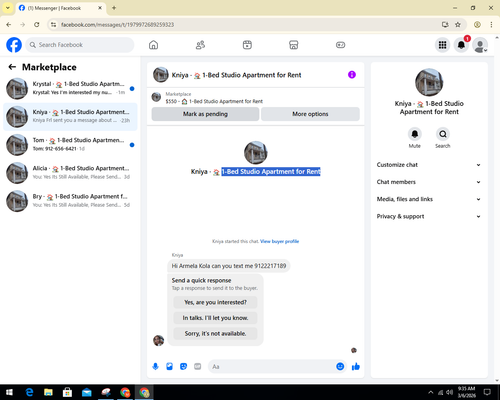Image resolution: width=500 pixels, height=400 pixels.
Task: Open Tom's conversation in the list
Action: [x=70, y=145]
